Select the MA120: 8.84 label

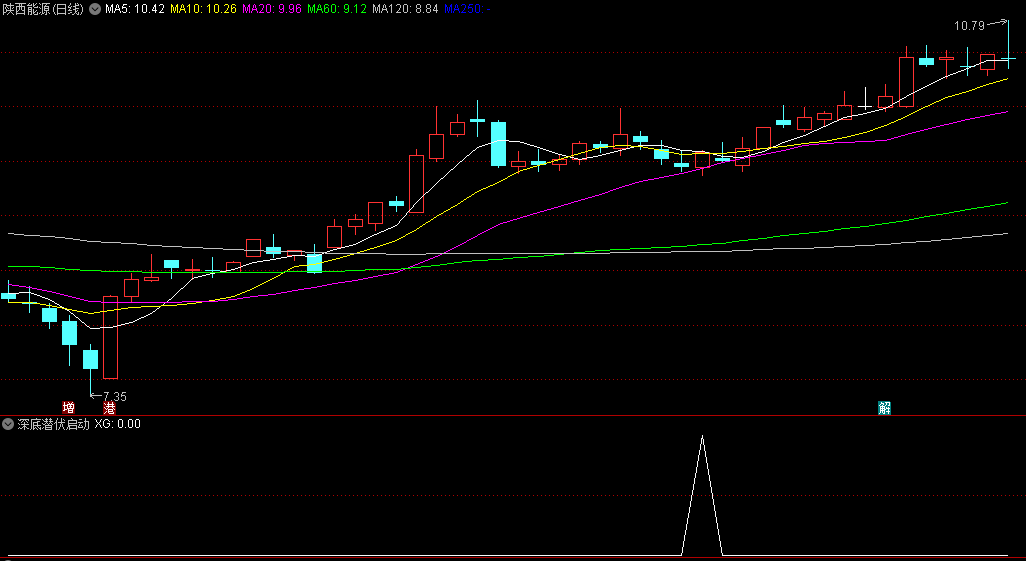click(x=405, y=9)
